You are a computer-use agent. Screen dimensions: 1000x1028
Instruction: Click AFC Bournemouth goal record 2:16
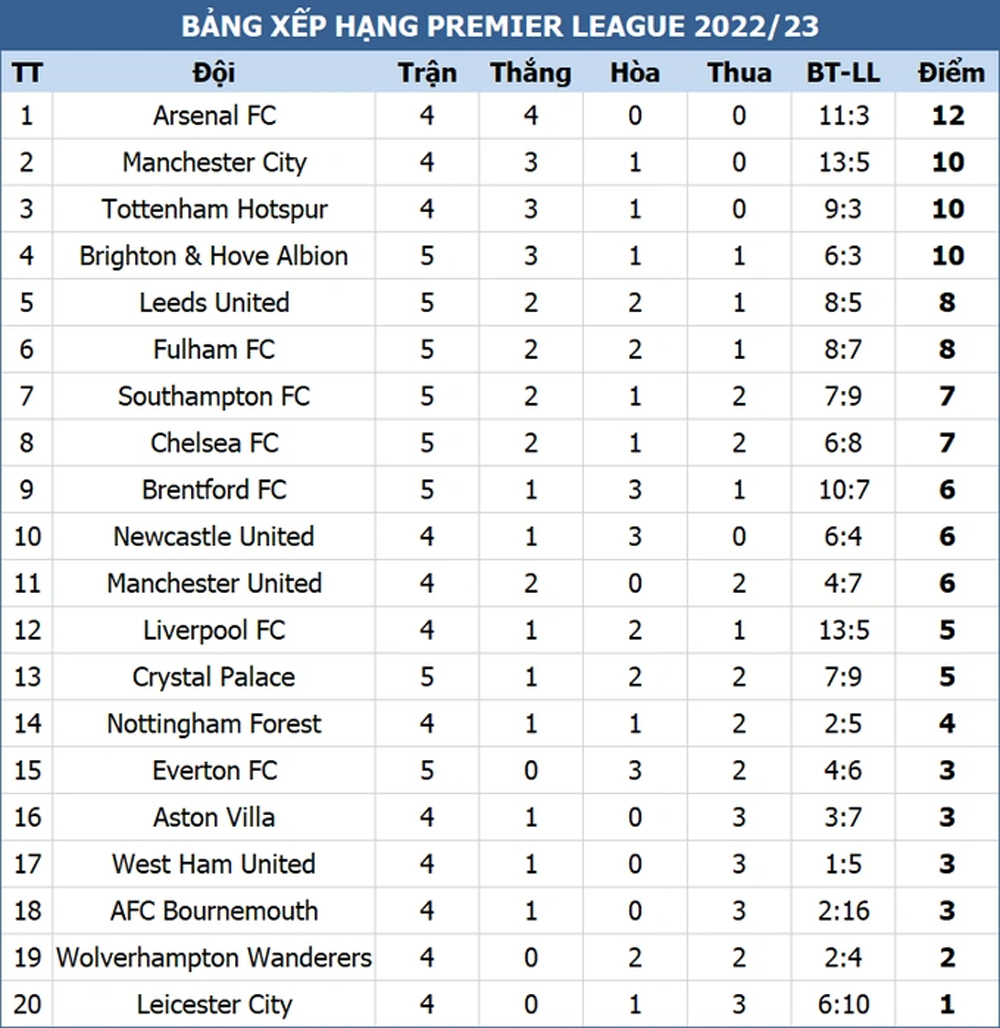(x=844, y=911)
